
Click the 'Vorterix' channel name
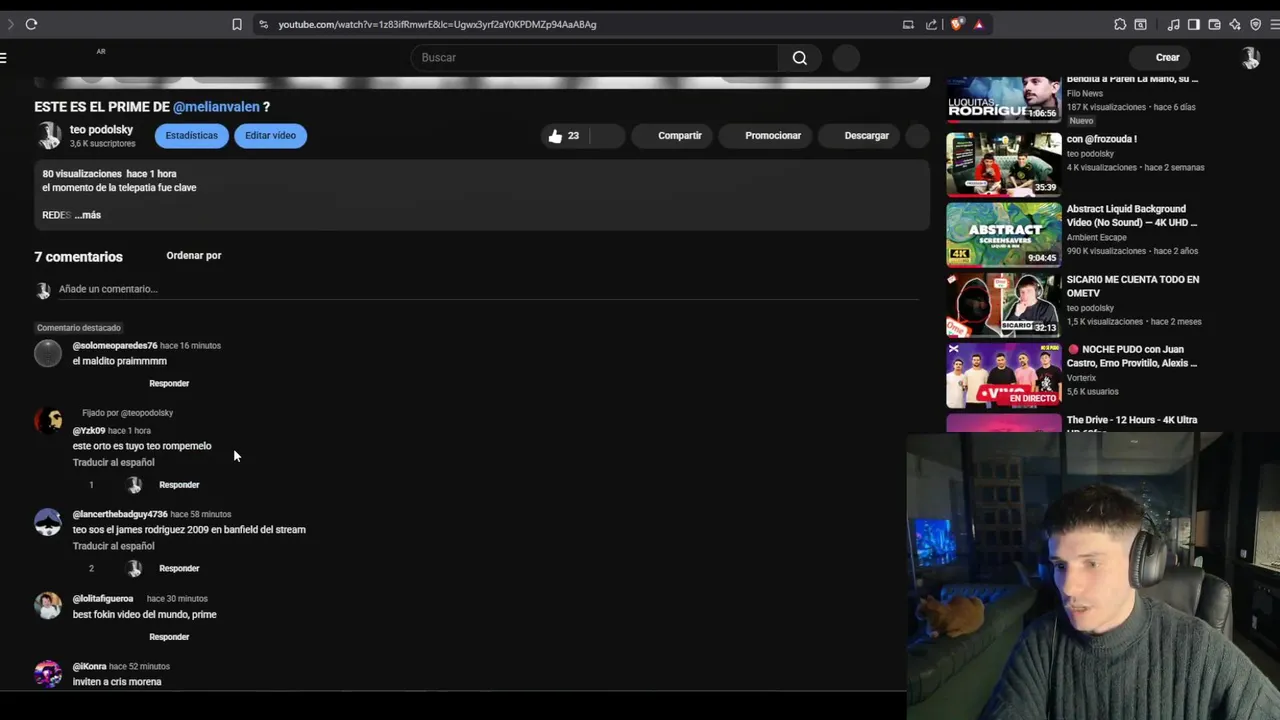(x=1081, y=378)
